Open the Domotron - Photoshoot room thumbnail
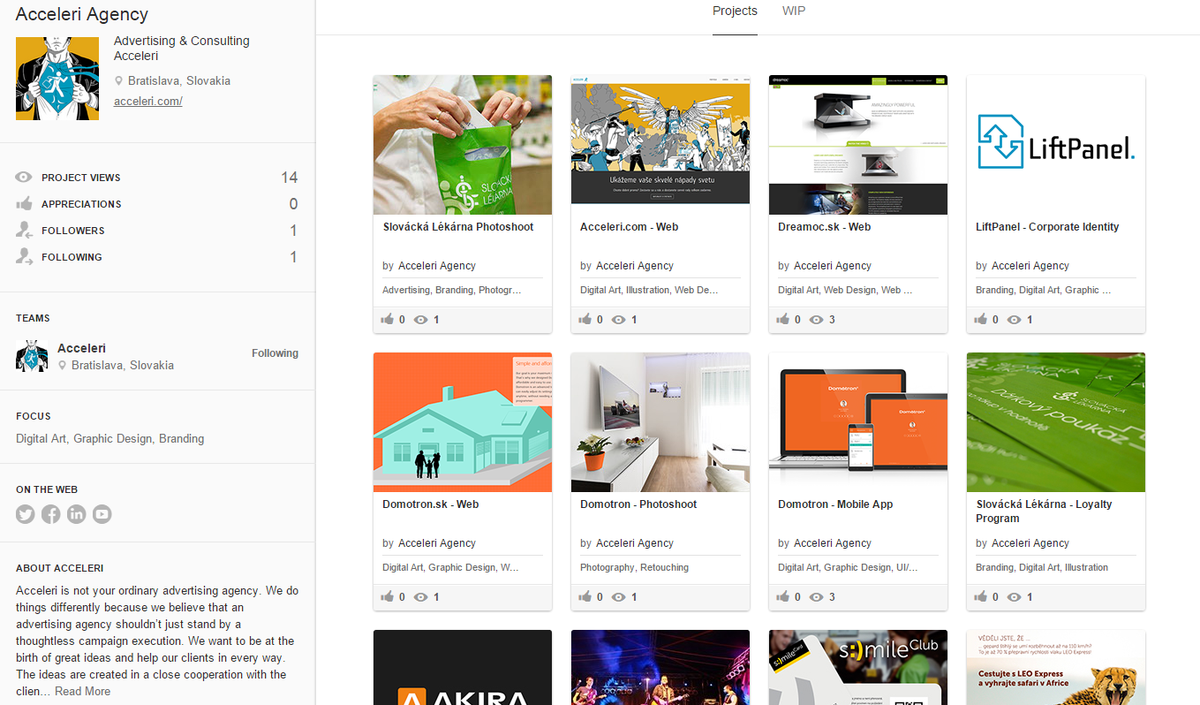The height and width of the screenshot is (705, 1200). click(x=660, y=422)
